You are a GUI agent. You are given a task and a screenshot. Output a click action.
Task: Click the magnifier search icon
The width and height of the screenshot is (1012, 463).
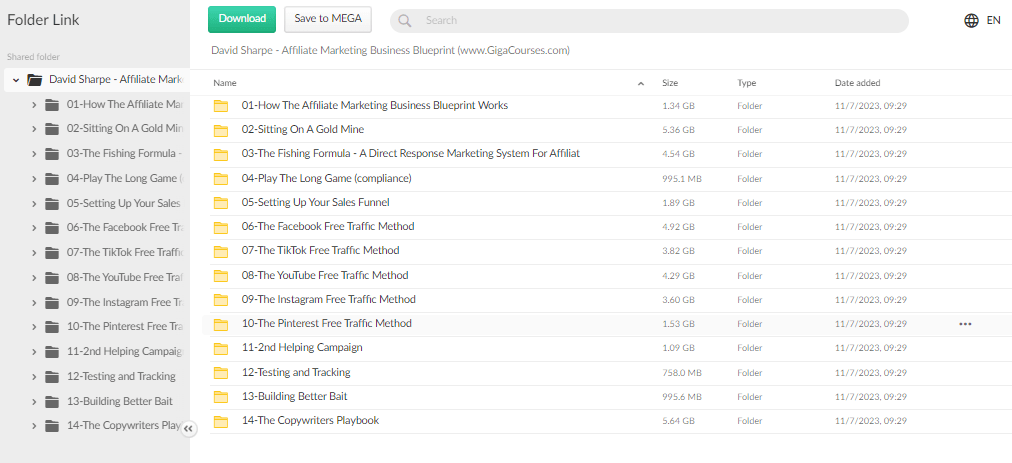pos(406,20)
